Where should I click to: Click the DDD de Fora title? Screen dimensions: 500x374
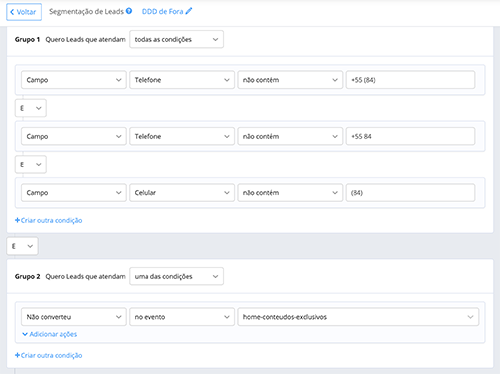point(162,11)
